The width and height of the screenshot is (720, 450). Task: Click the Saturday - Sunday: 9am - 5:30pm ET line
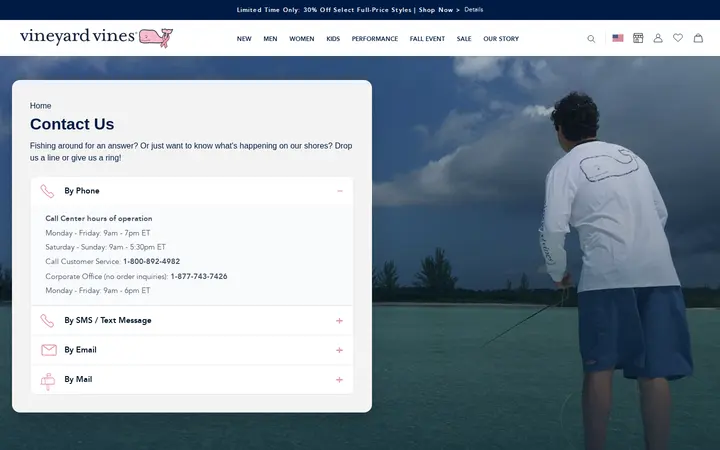(x=106, y=247)
